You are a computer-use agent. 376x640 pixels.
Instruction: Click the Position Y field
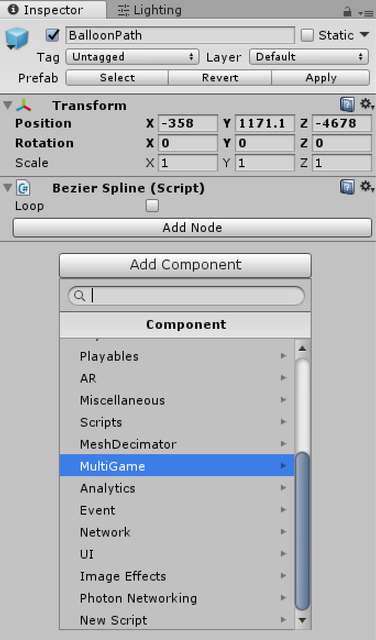[x=265, y=123]
